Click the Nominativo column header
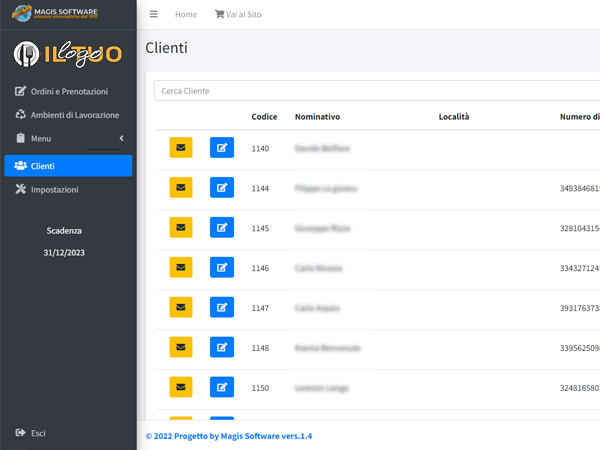 coord(317,117)
